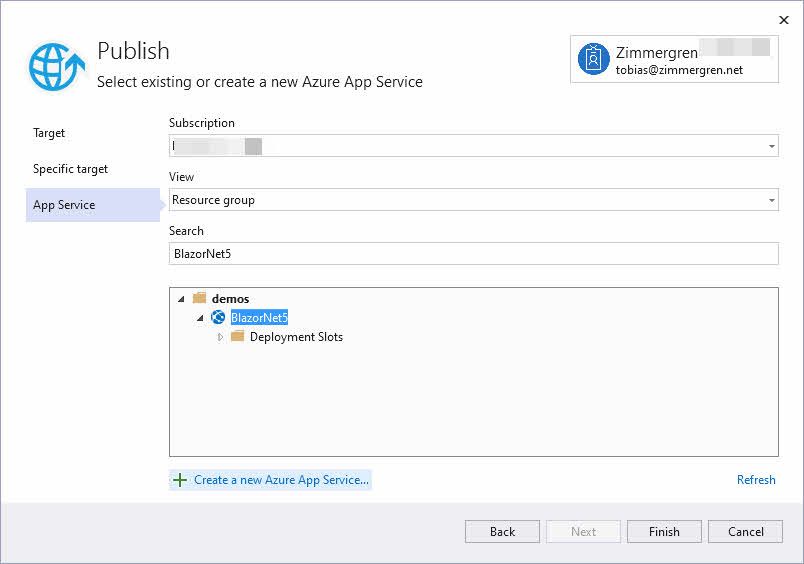Cancel the publish dialog

point(745,531)
